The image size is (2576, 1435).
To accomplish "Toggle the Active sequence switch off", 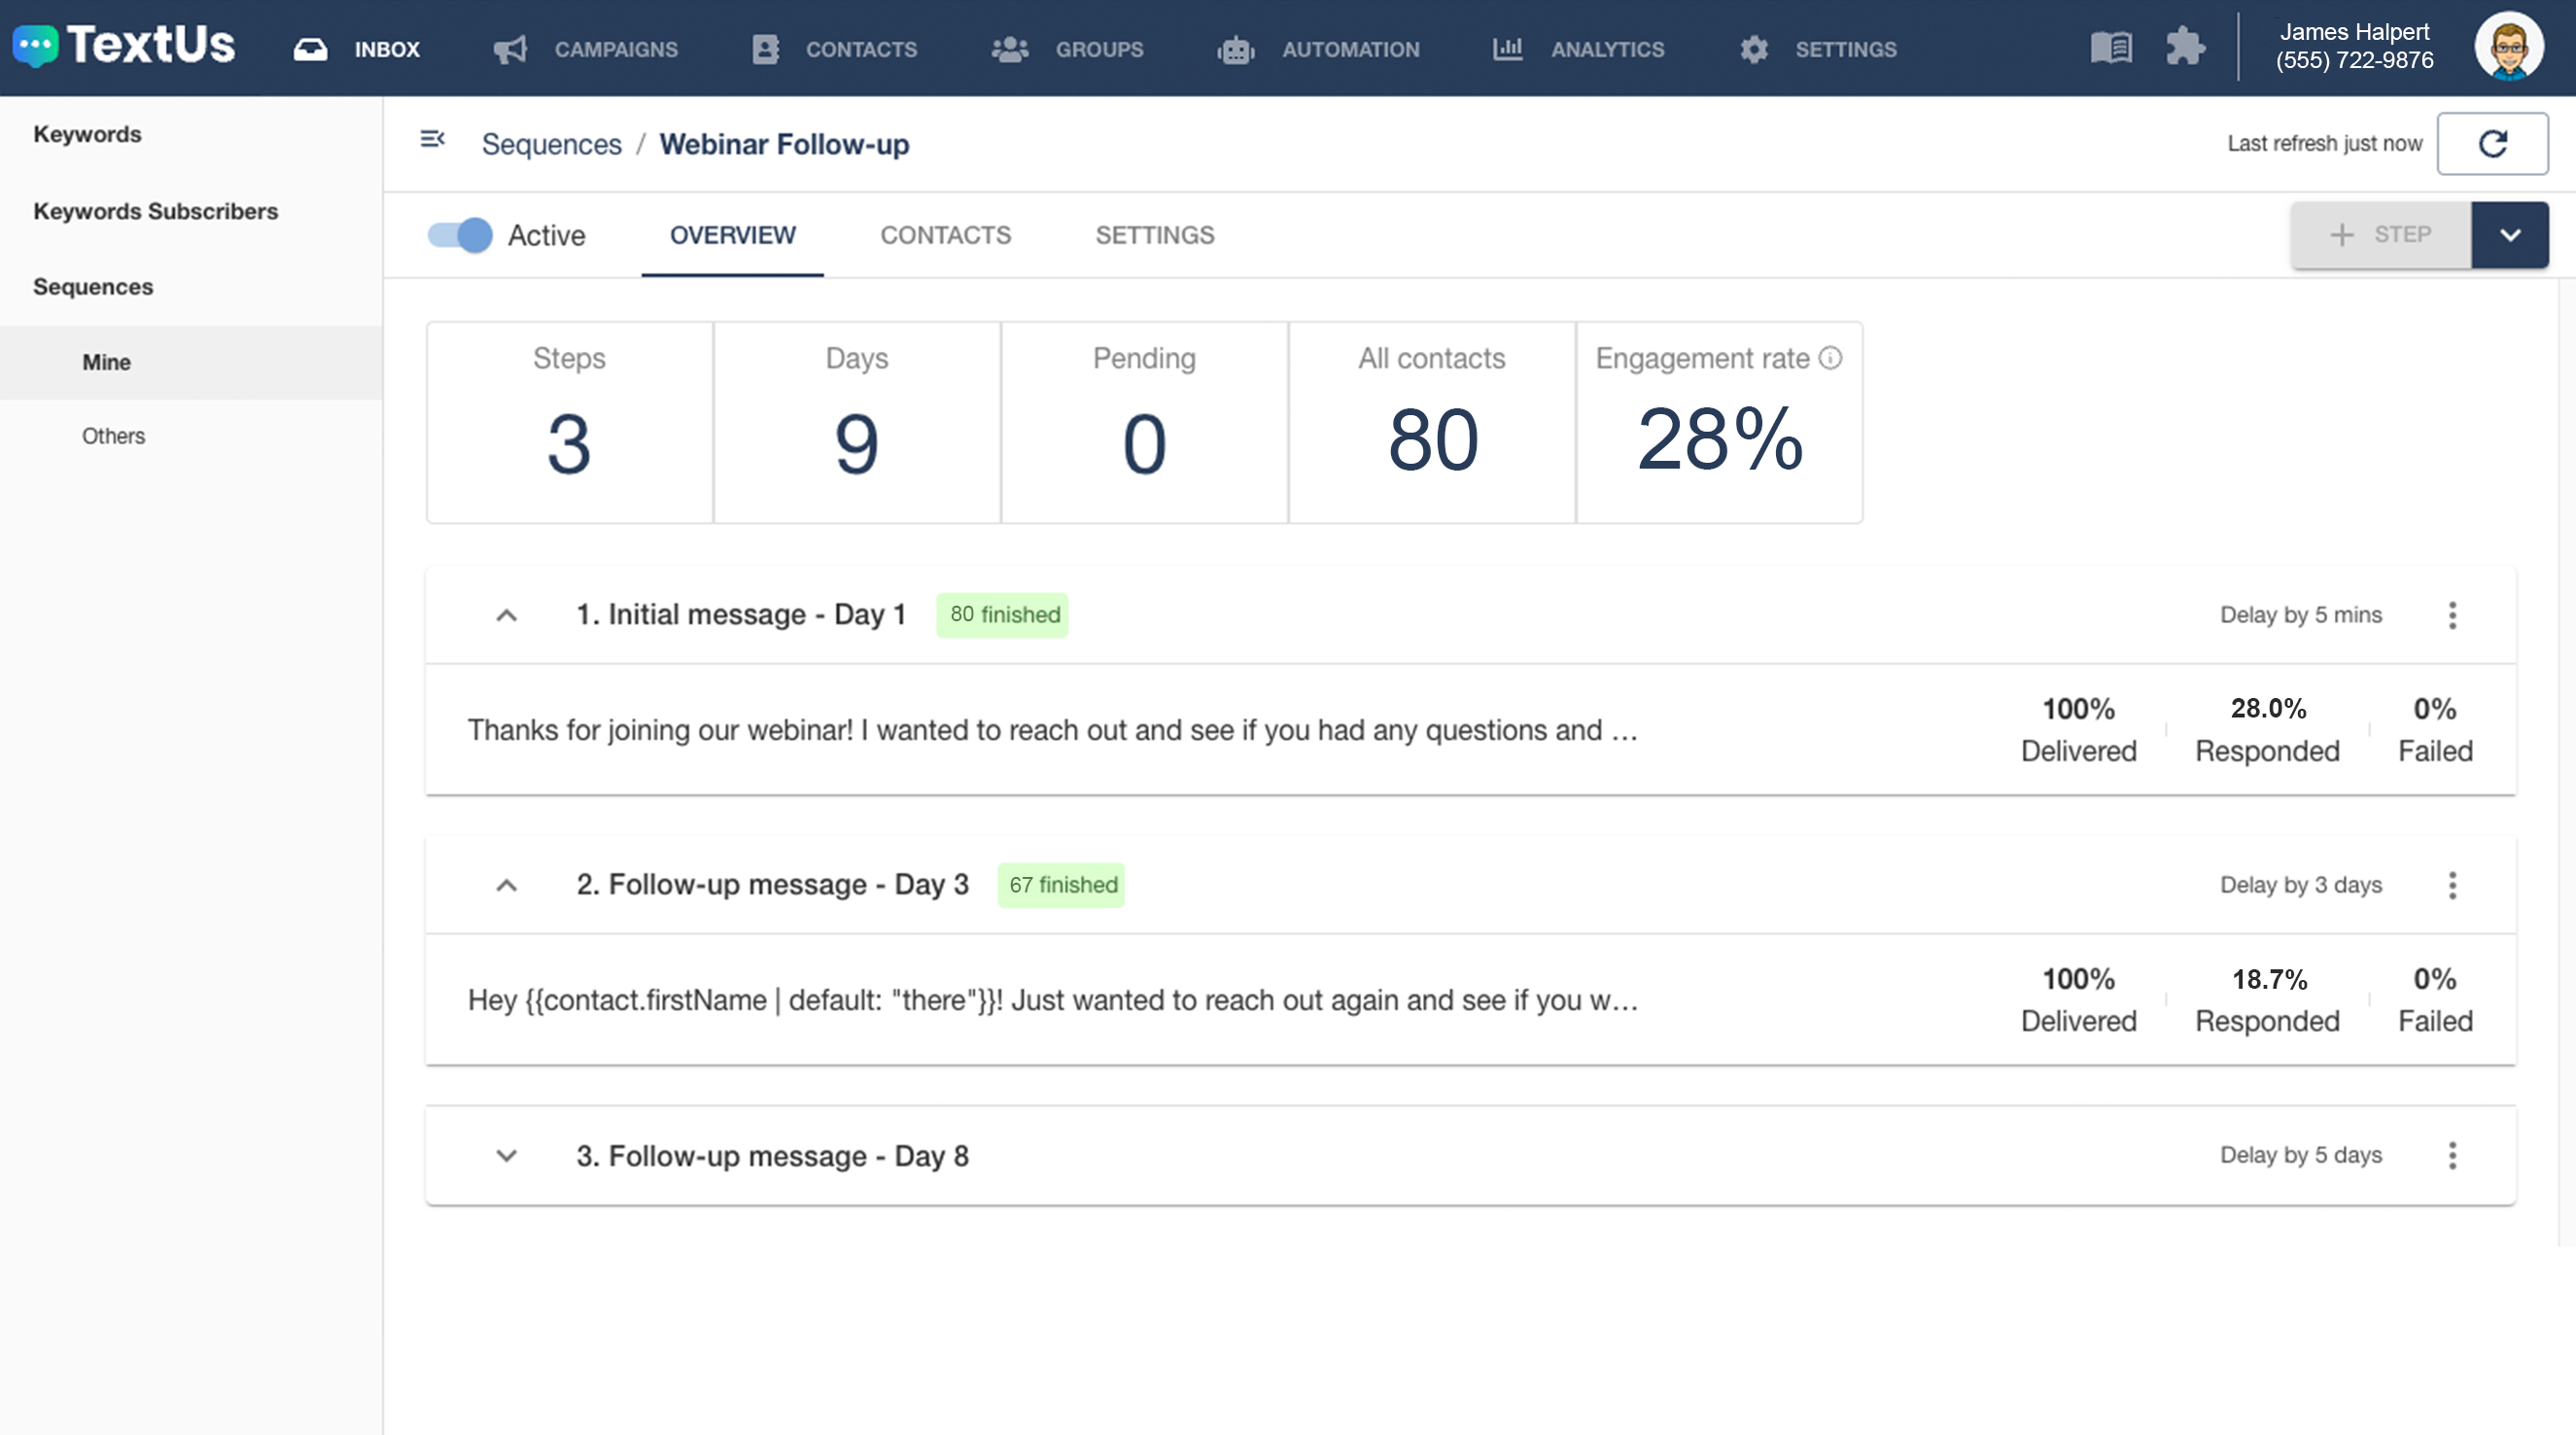I will pyautogui.click(x=460, y=235).
